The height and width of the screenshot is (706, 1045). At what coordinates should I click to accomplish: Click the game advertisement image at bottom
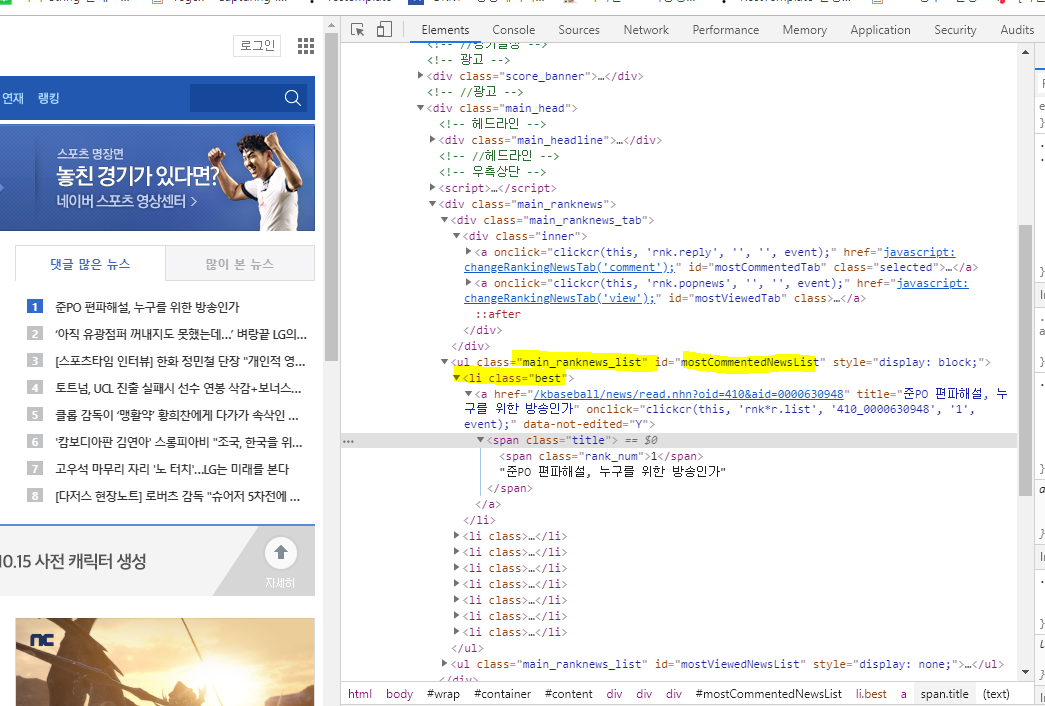165,661
